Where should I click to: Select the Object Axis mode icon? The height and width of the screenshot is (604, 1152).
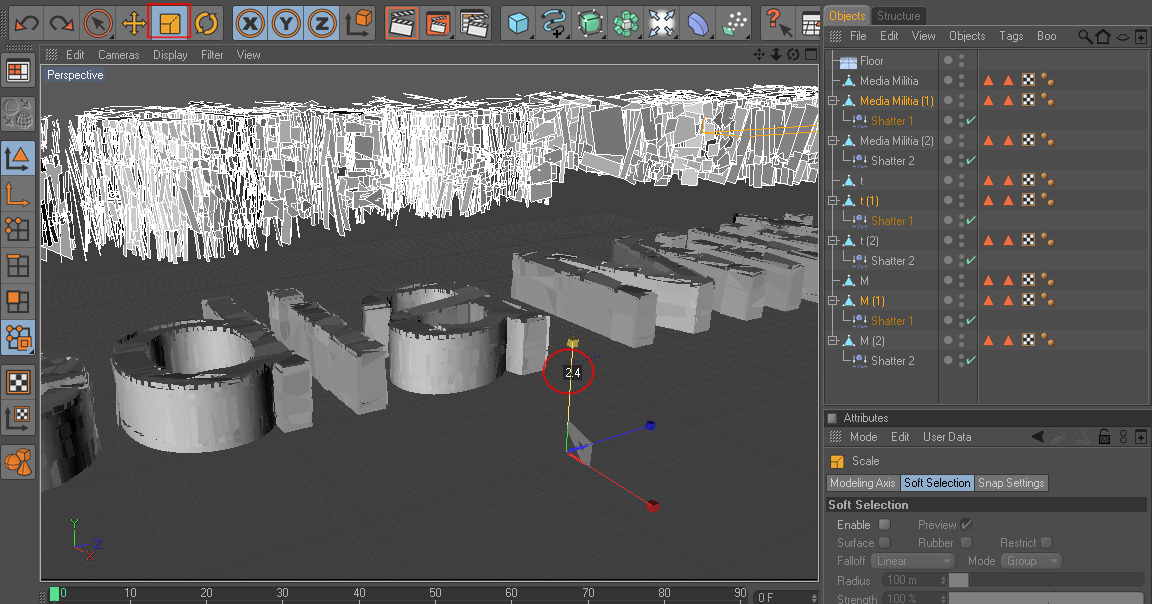click(18, 194)
